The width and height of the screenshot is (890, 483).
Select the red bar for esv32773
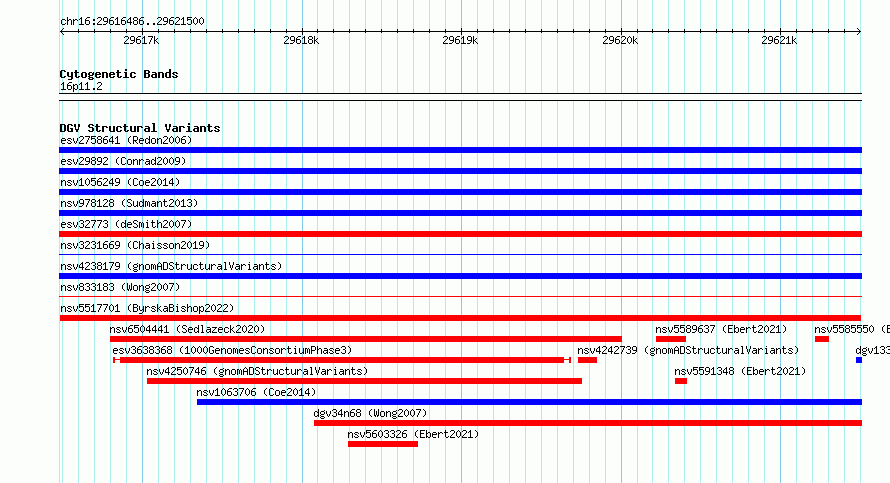[x=460, y=234]
